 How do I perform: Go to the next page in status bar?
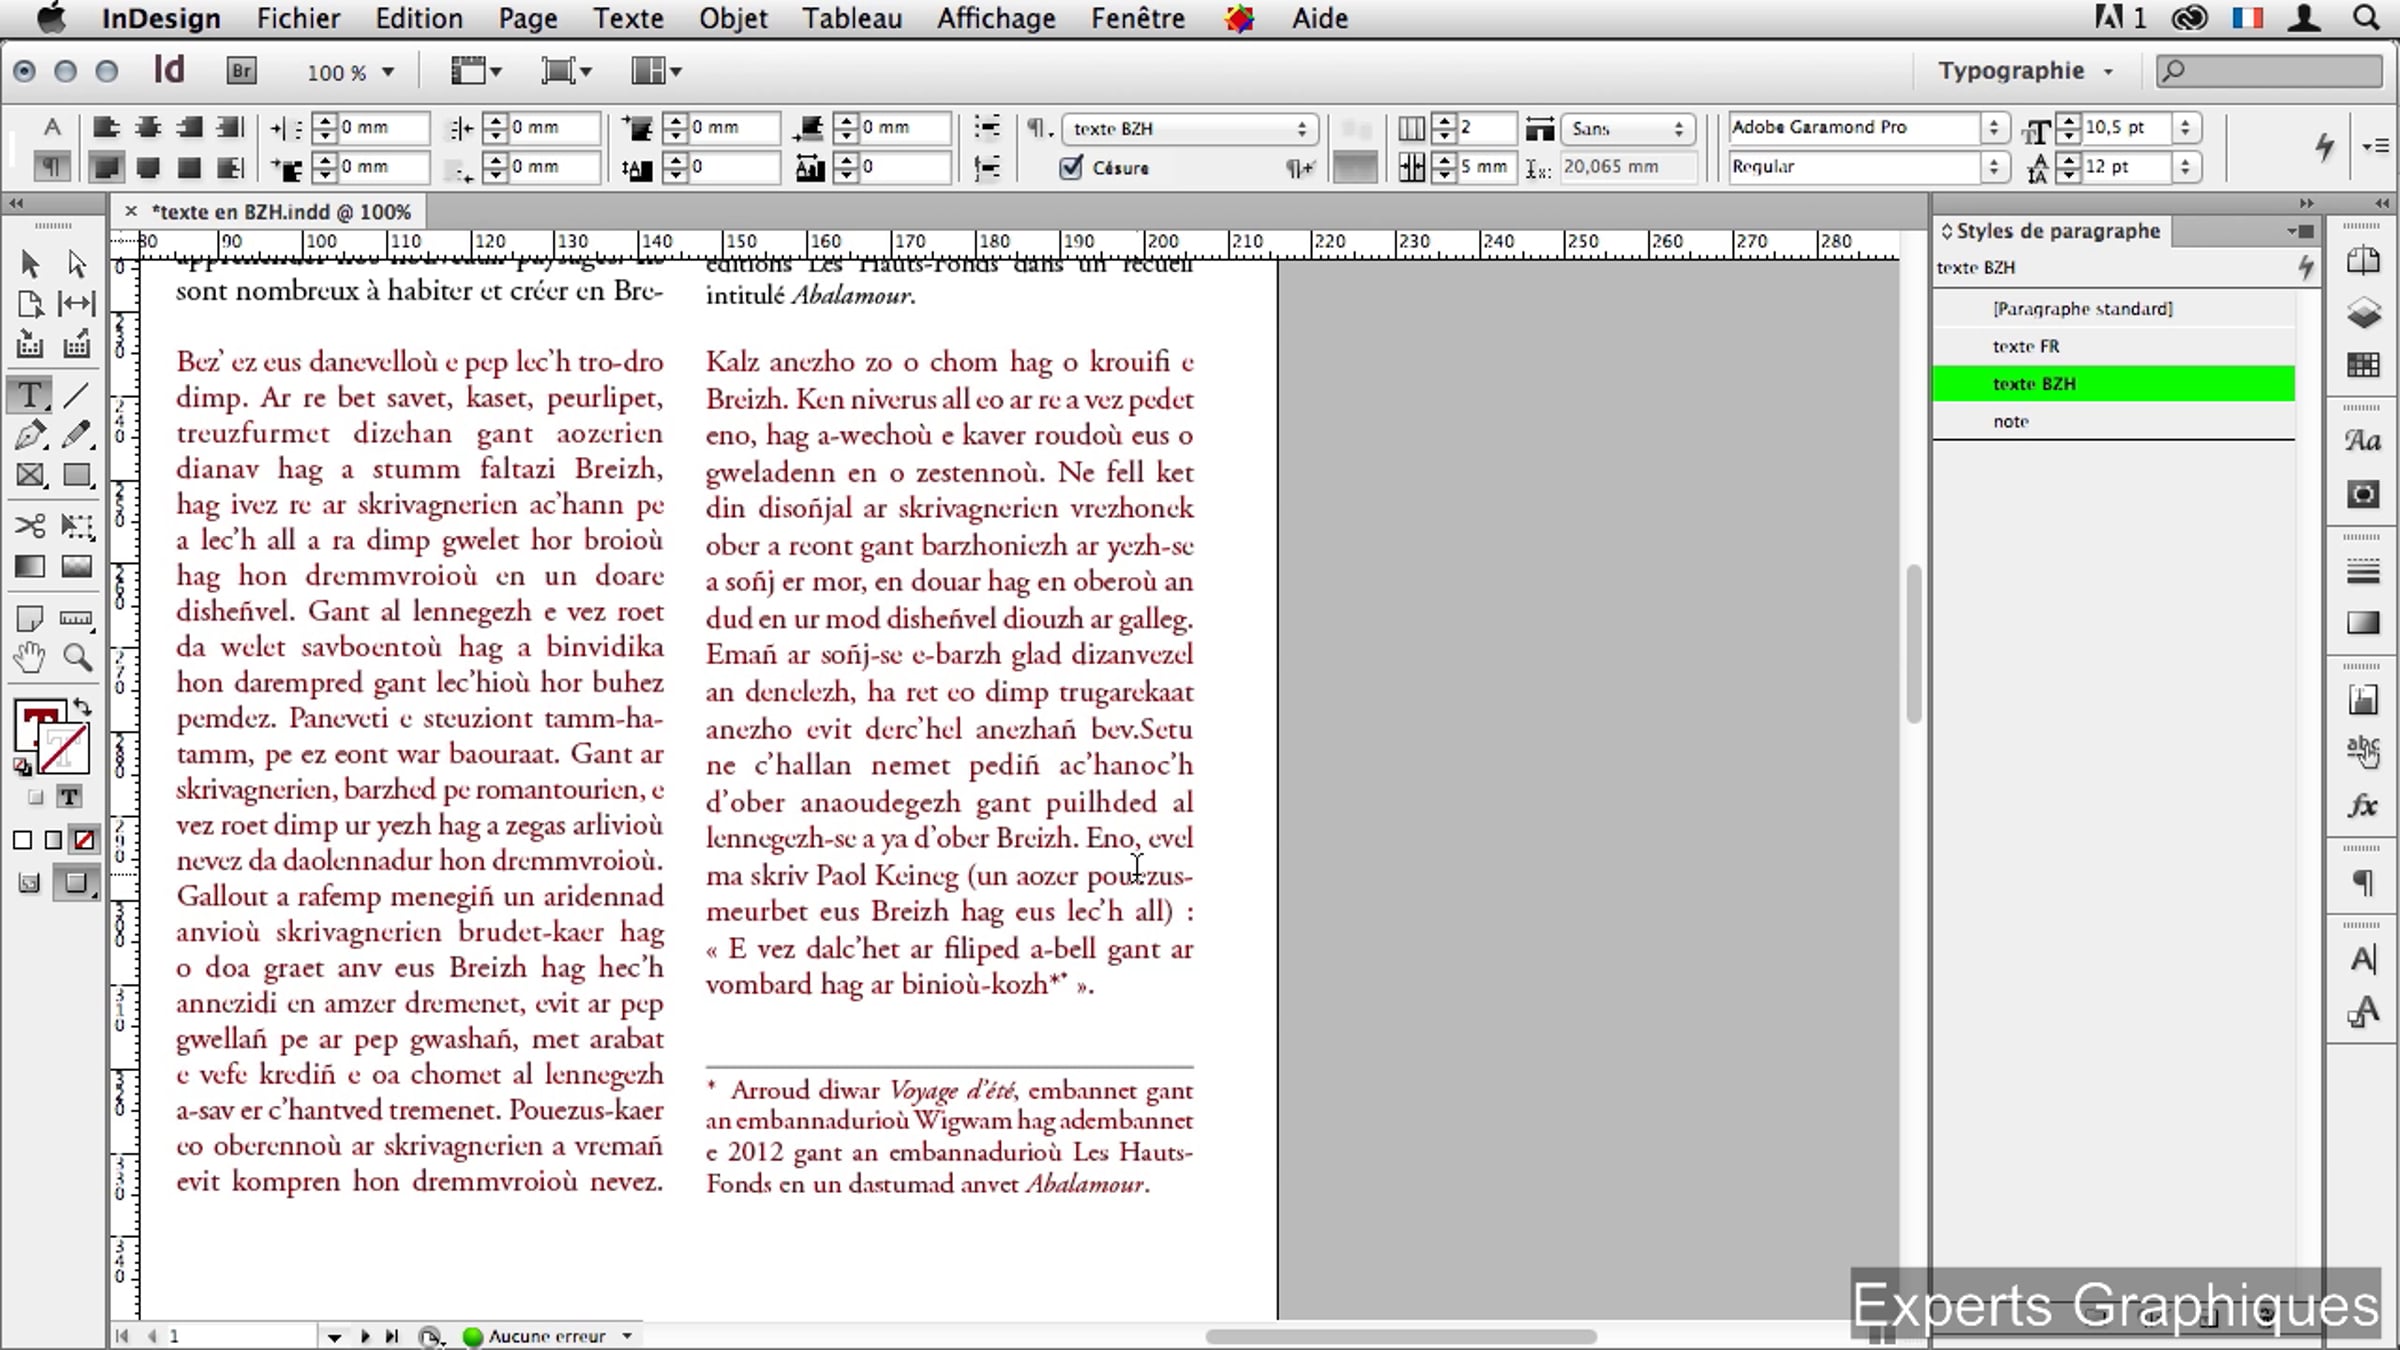(365, 1336)
